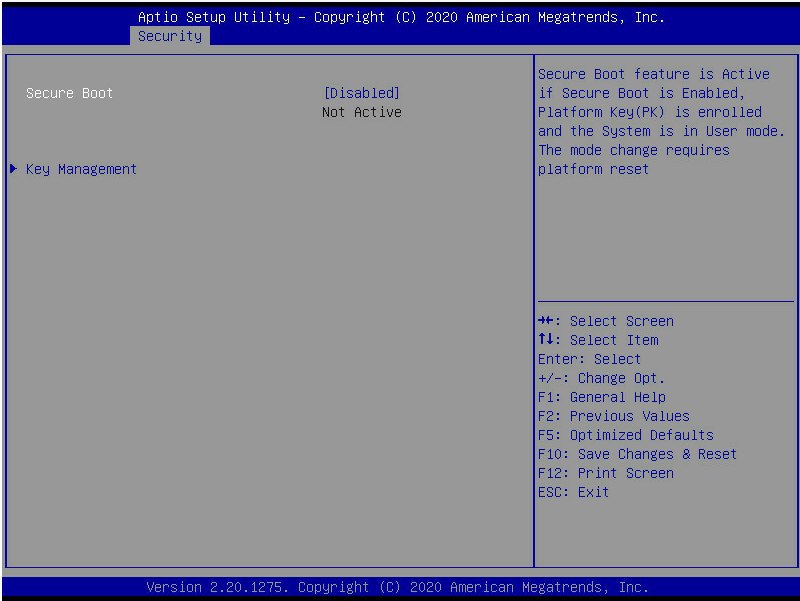Open the Security tab
The width and height of the screenshot is (800, 601).
[170, 36]
